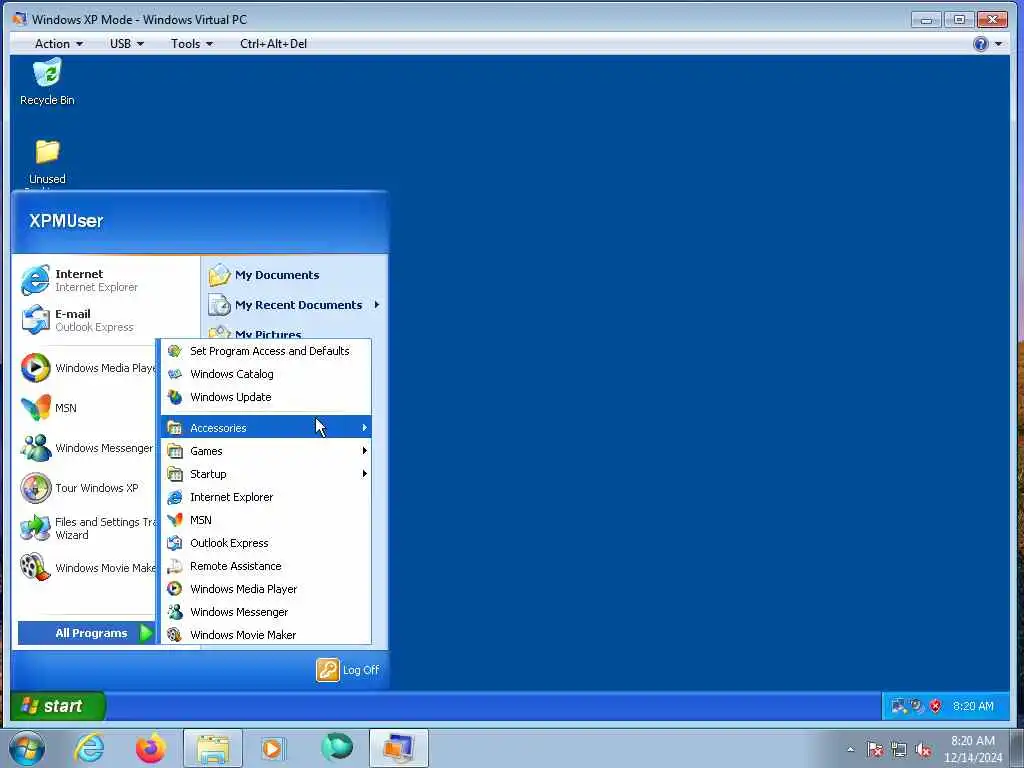Choose Windows Messenger in programs list
Screen dimensions: 1024x768
(x=266, y=612)
